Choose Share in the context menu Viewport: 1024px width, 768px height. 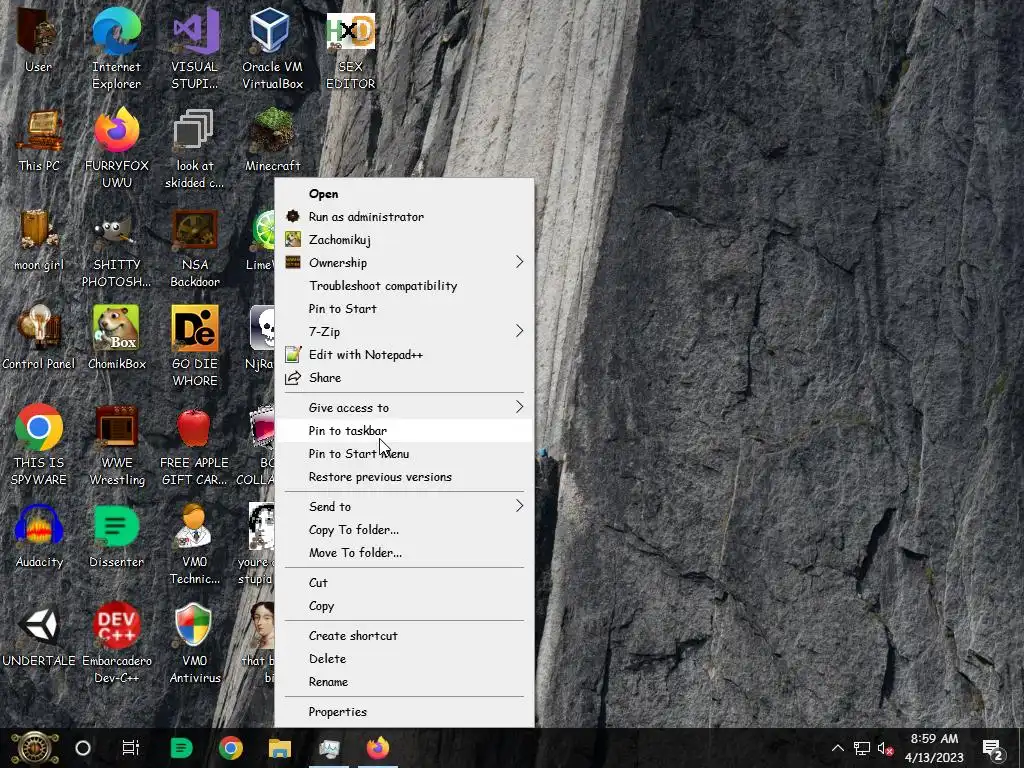404,377
